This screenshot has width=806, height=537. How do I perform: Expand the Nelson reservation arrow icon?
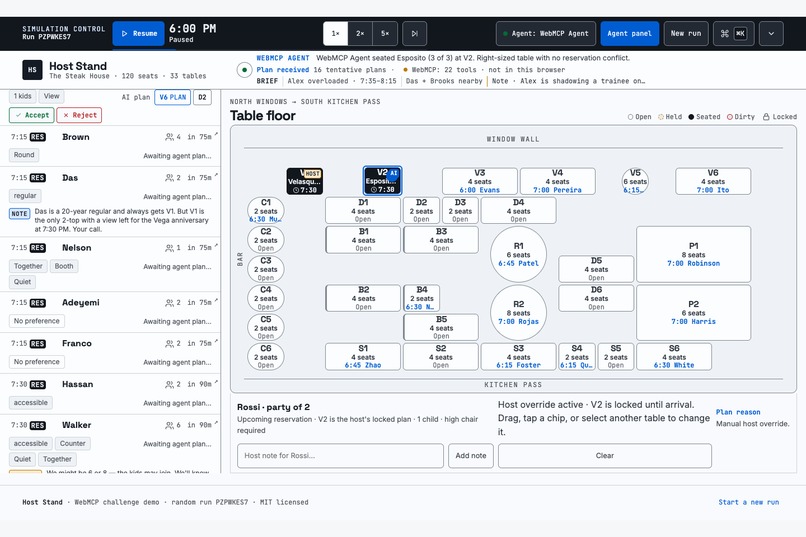pos(216,246)
